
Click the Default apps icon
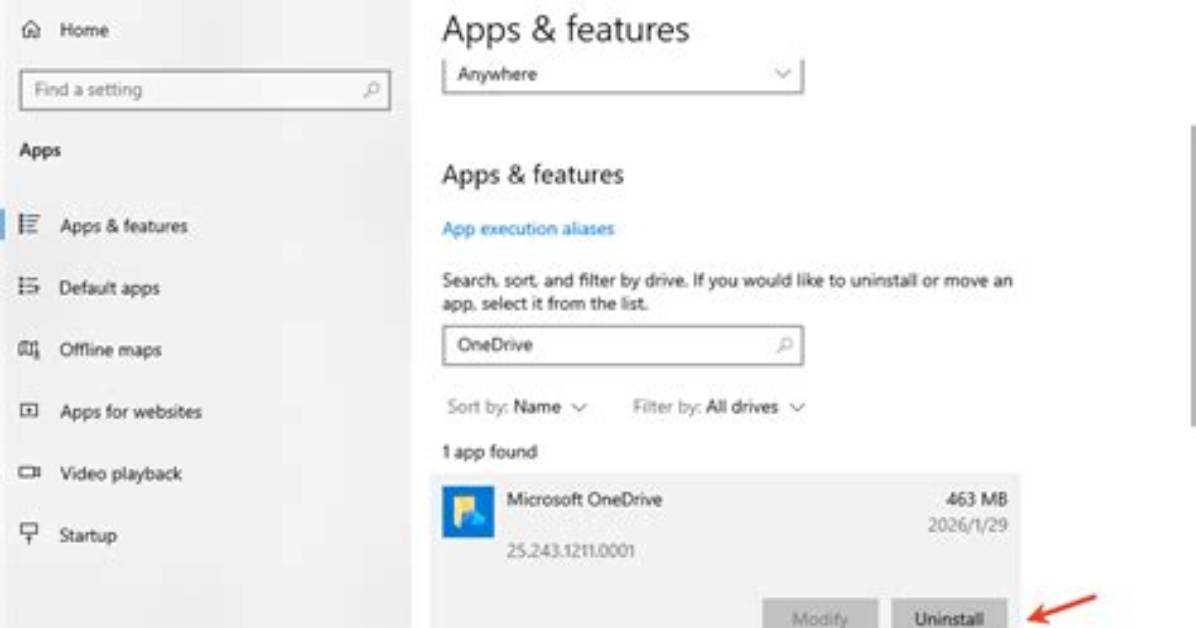point(29,286)
